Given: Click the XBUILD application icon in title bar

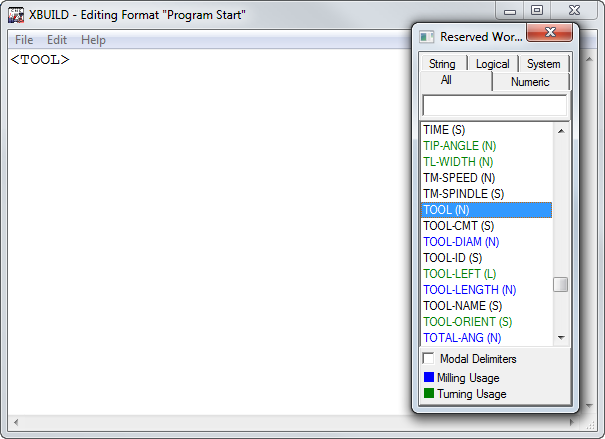Looking at the screenshot, I should (x=16, y=15).
